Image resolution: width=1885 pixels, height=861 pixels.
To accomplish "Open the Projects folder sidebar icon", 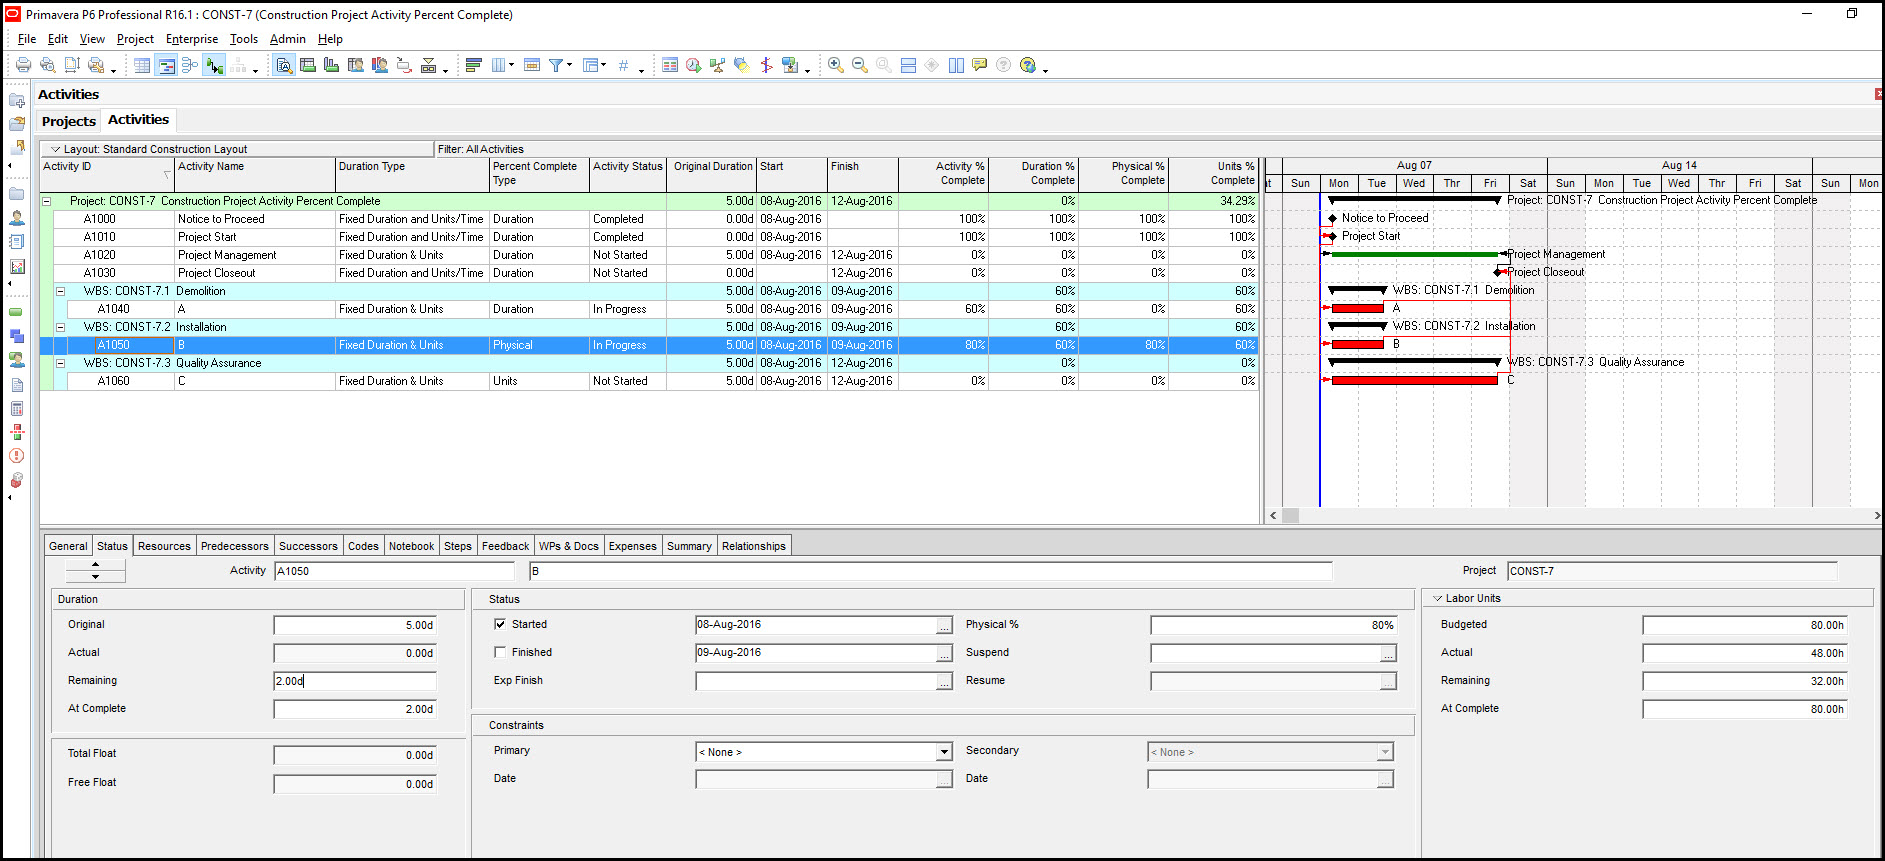I will 17,194.
